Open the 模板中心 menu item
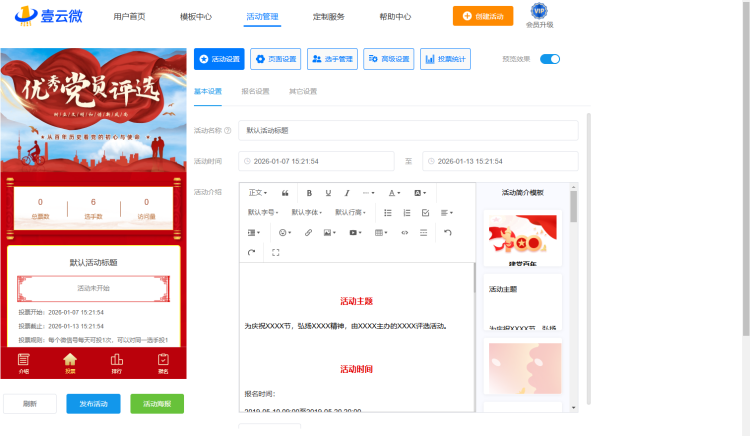The width and height of the screenshot is (750, 436). click(195, 17)
